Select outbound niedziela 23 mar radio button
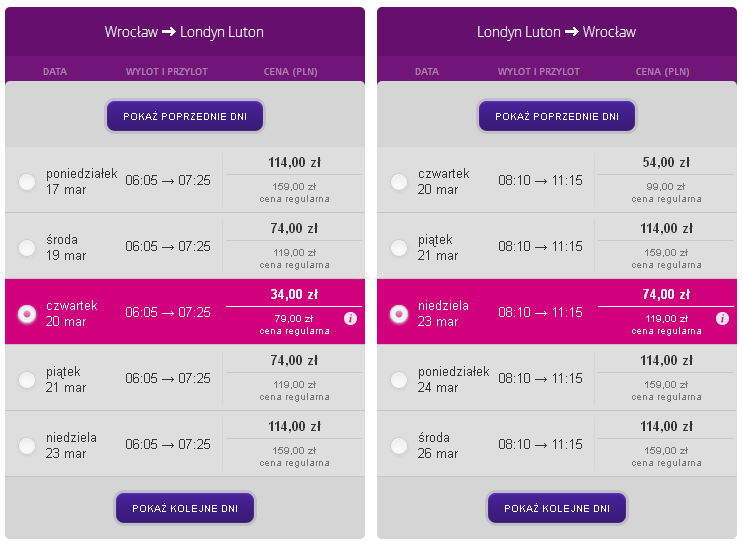The width and height of the screenshot is (743, 546). point(27,446)
